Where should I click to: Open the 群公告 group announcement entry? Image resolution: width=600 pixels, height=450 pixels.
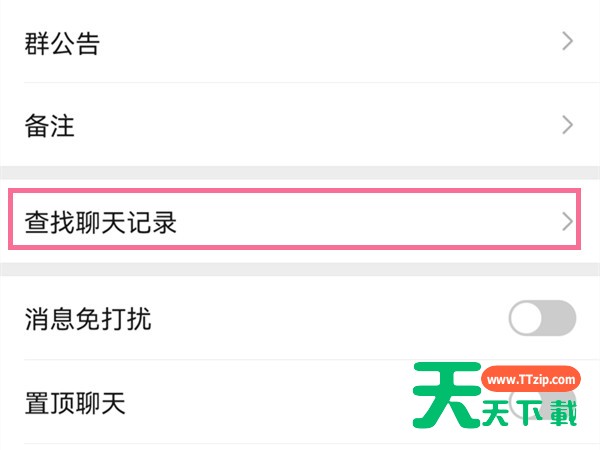pyautogui.click(x=300, y=41)
